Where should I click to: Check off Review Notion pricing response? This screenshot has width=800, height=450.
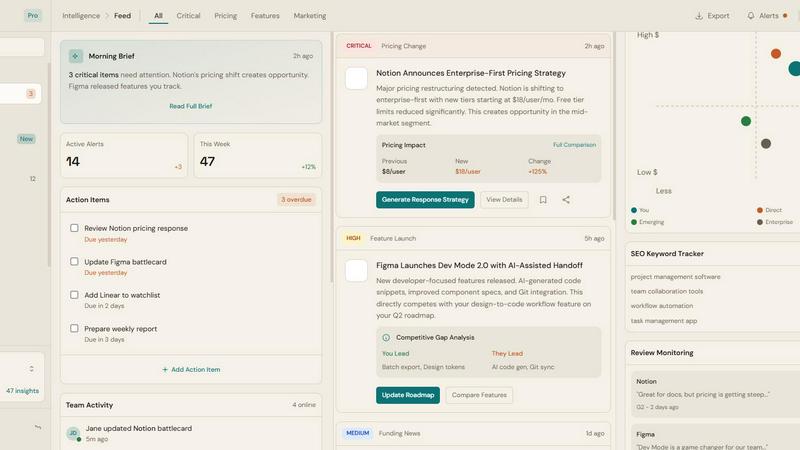74,228
